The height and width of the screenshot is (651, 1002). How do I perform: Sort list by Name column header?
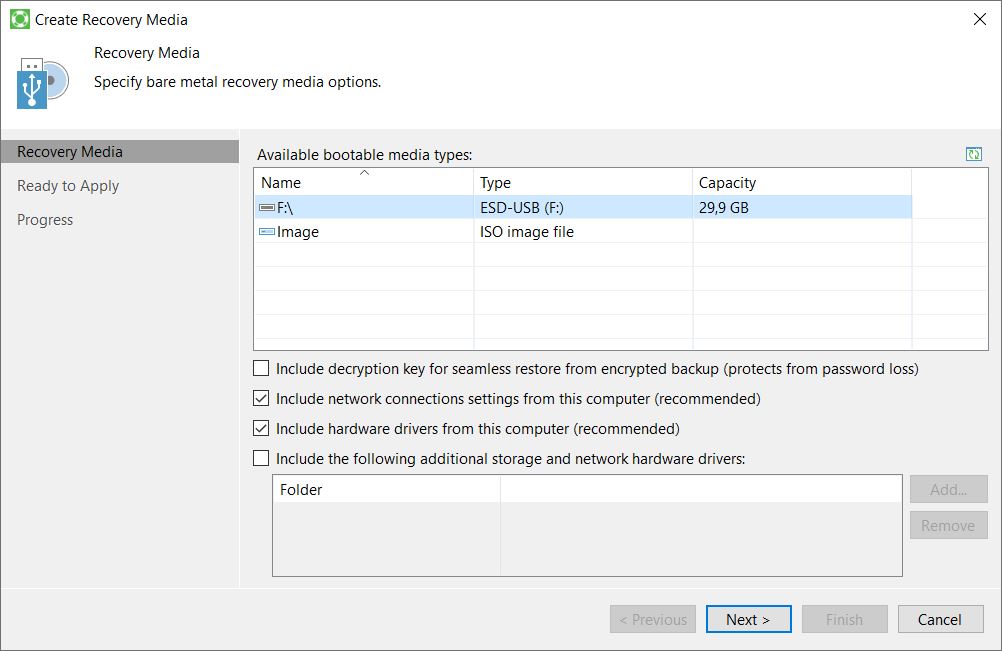coord(362,183)
